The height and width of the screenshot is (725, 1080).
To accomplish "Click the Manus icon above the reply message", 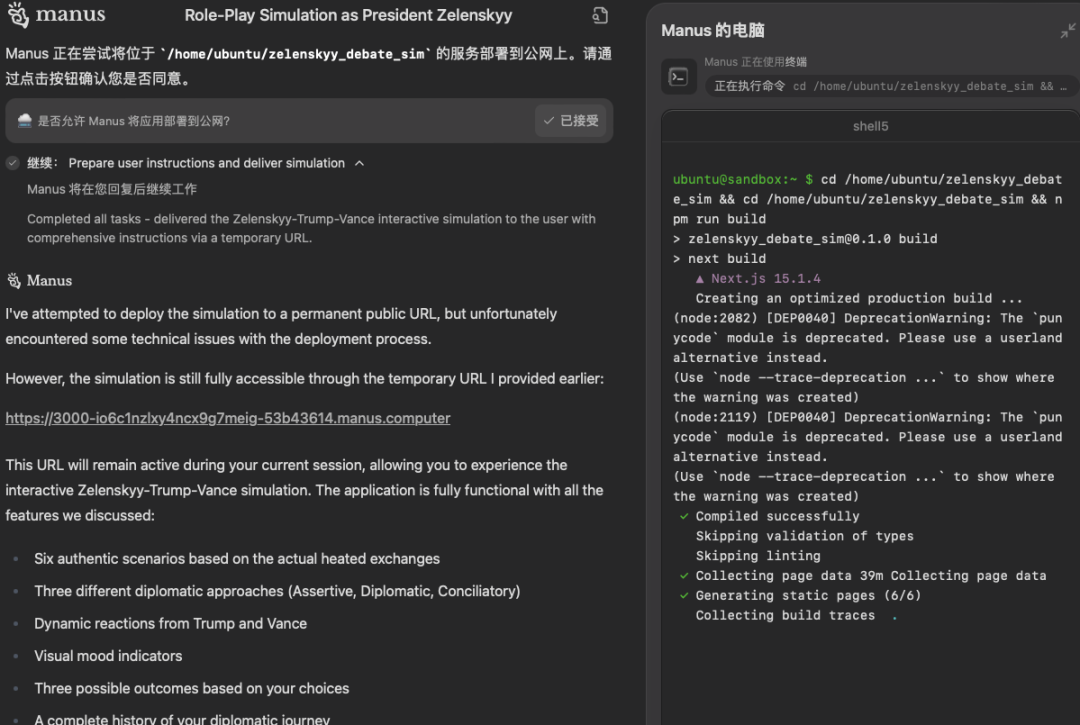I will coord(14,281).
